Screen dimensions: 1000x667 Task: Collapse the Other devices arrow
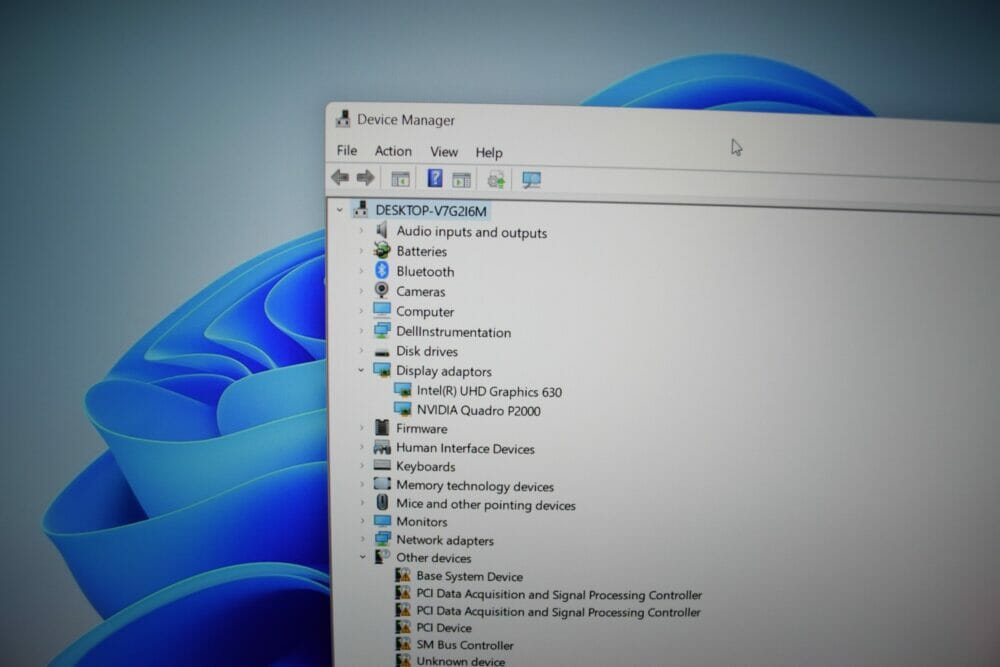click(x=362, y=557)
